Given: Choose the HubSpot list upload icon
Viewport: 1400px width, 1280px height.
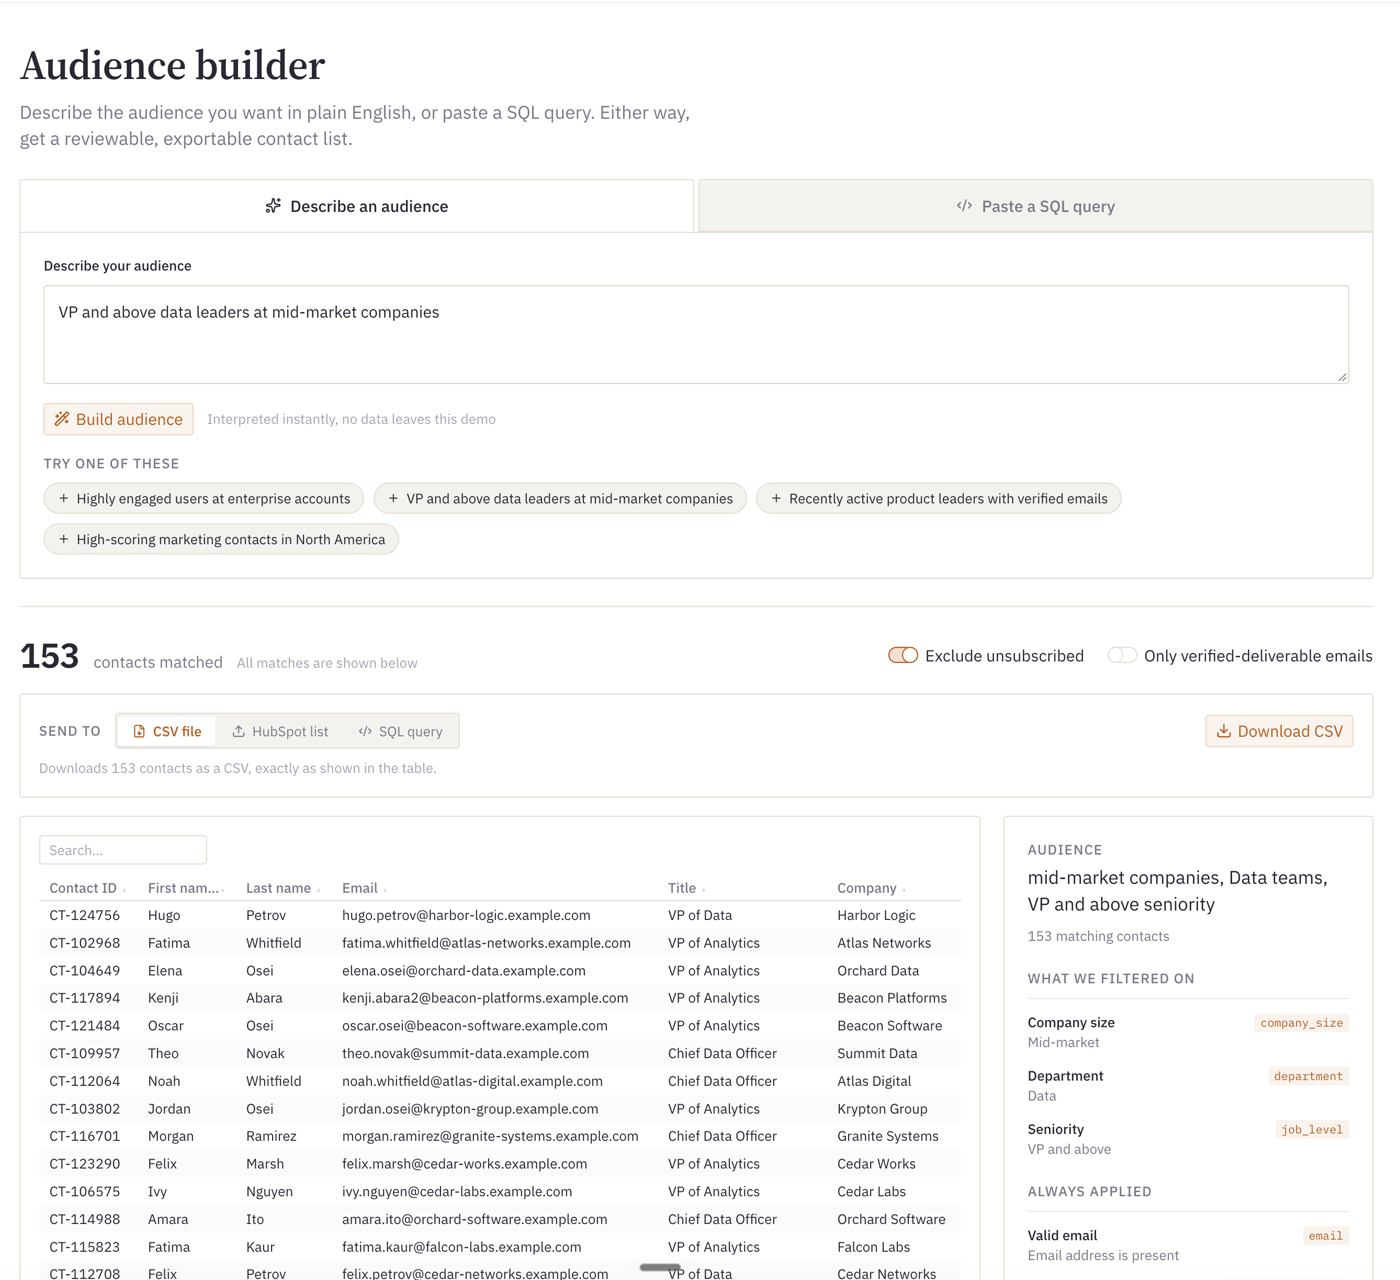Looking at the screenshot, I should coord(239,731).
